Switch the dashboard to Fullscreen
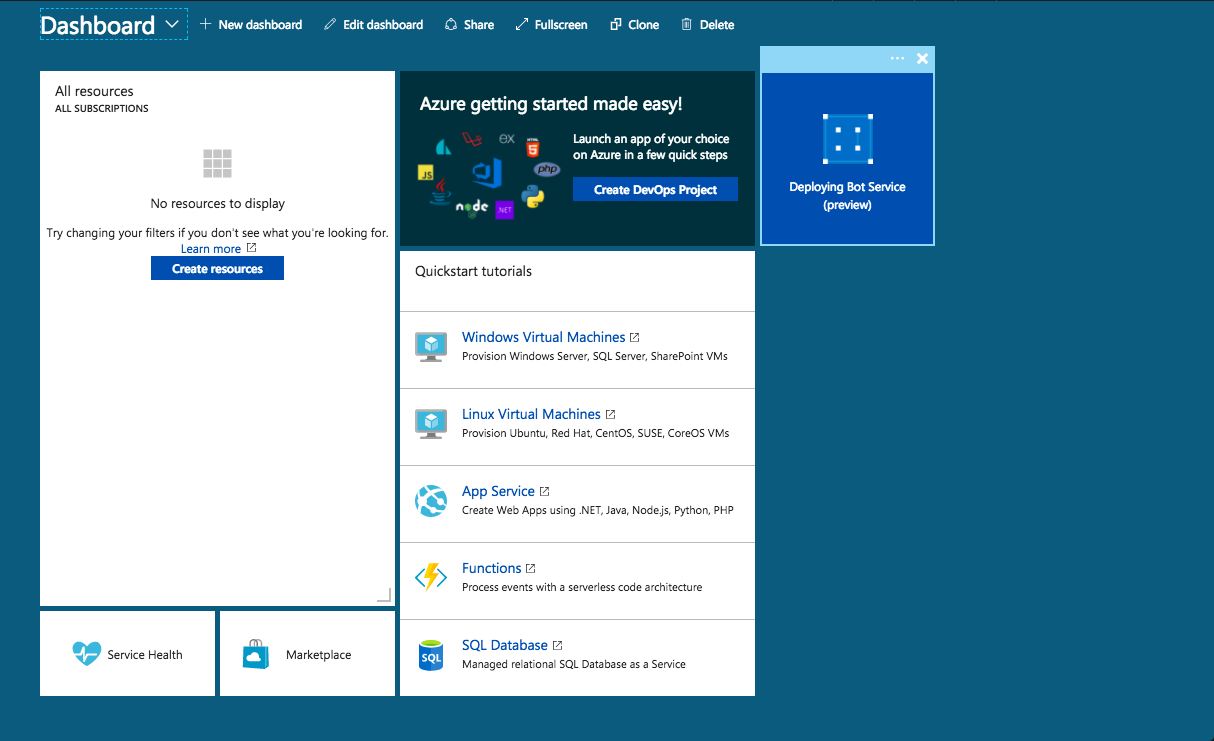Screen dimensions: 1214x741 click(551, 25)
